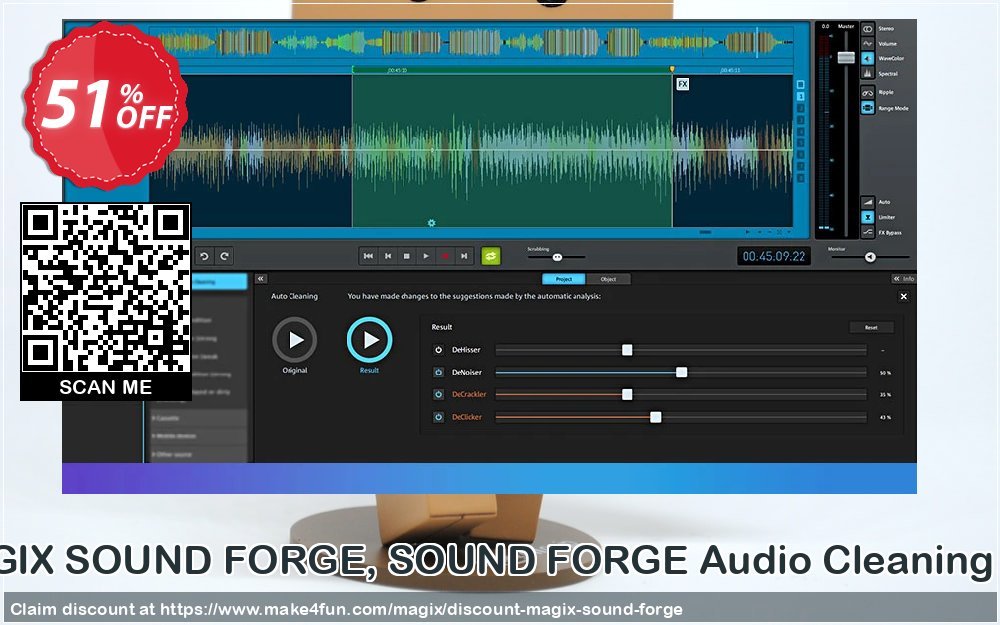
Task: Toggle the FX Bypass icon
Action: (x=867, y=232)
